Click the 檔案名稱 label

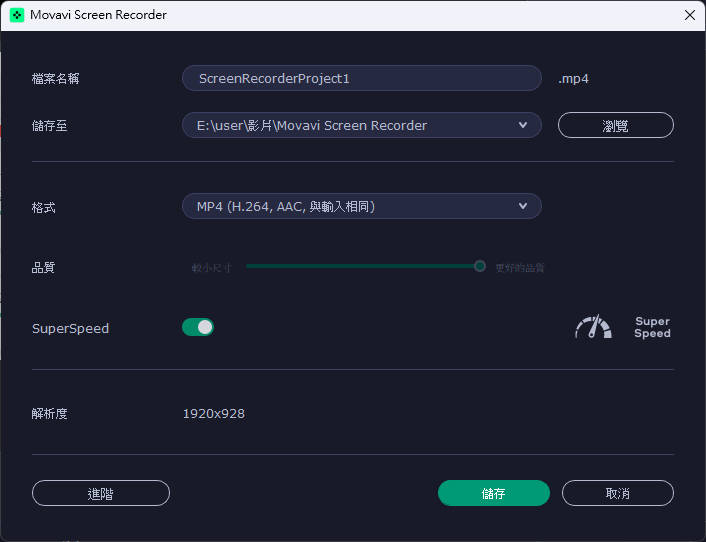[56, 79]
